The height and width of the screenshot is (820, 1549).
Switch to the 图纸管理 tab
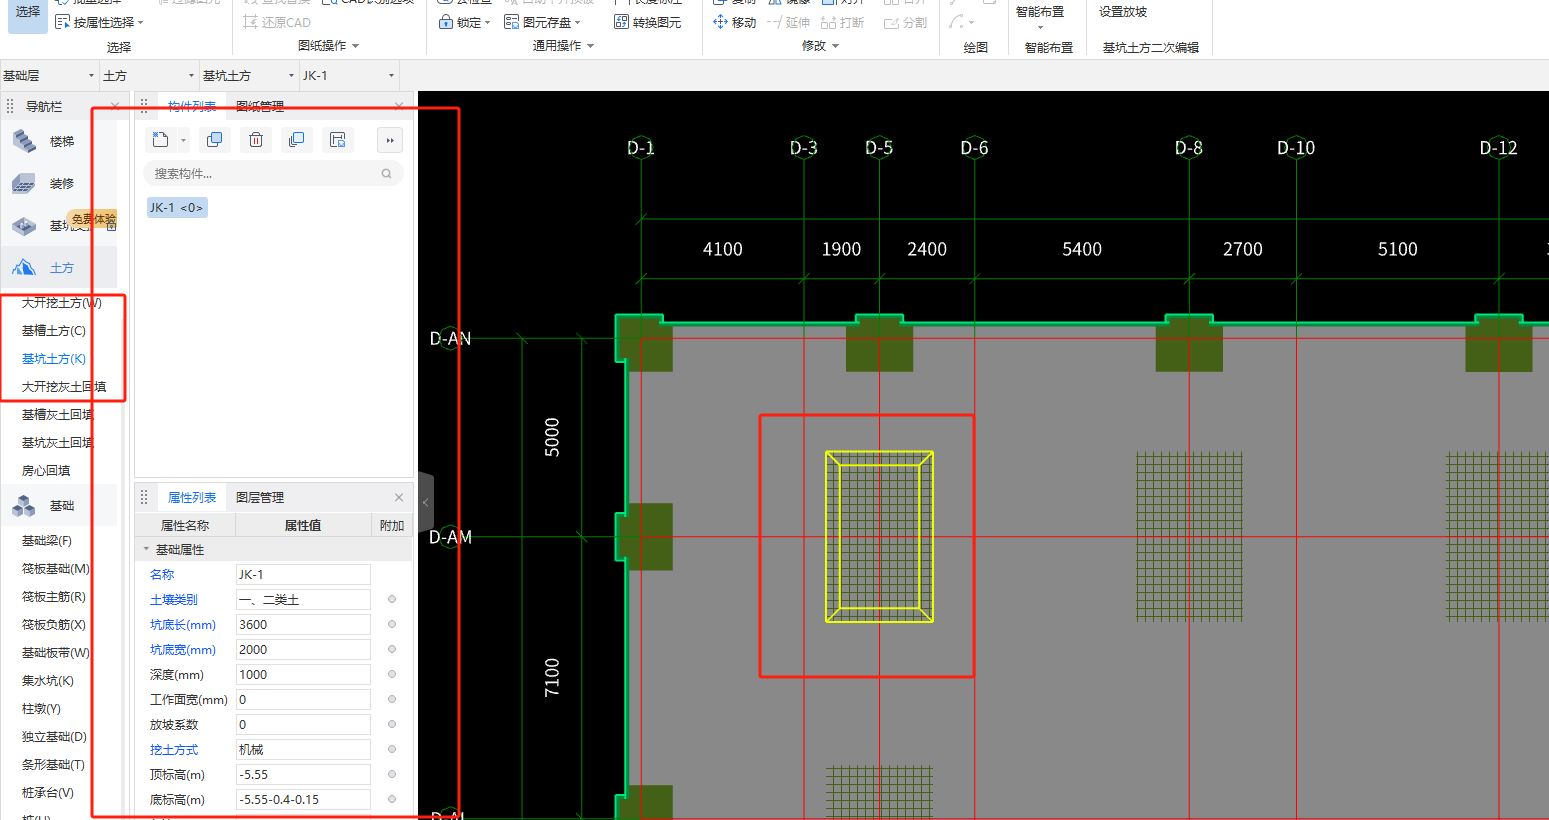coord(260,106)
